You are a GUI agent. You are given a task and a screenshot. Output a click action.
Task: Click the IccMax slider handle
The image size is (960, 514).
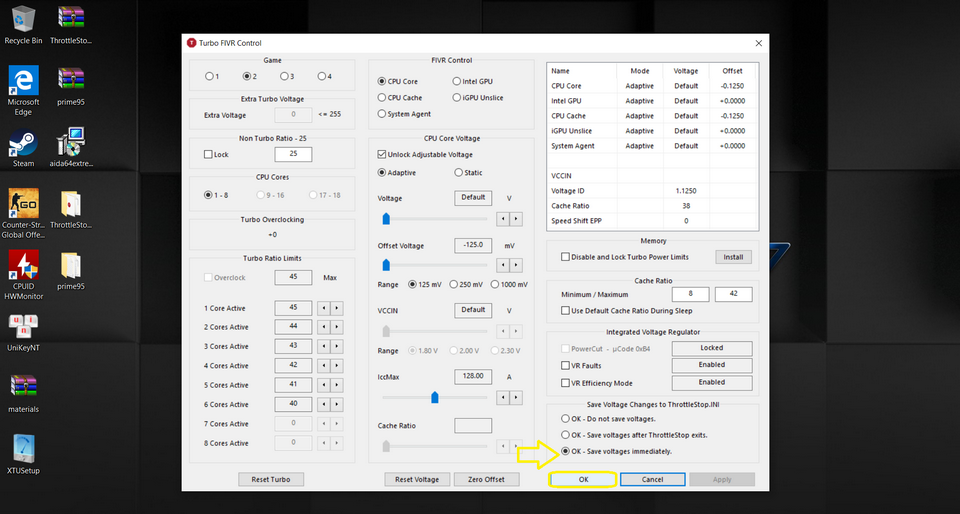click(x=434, y=397)
